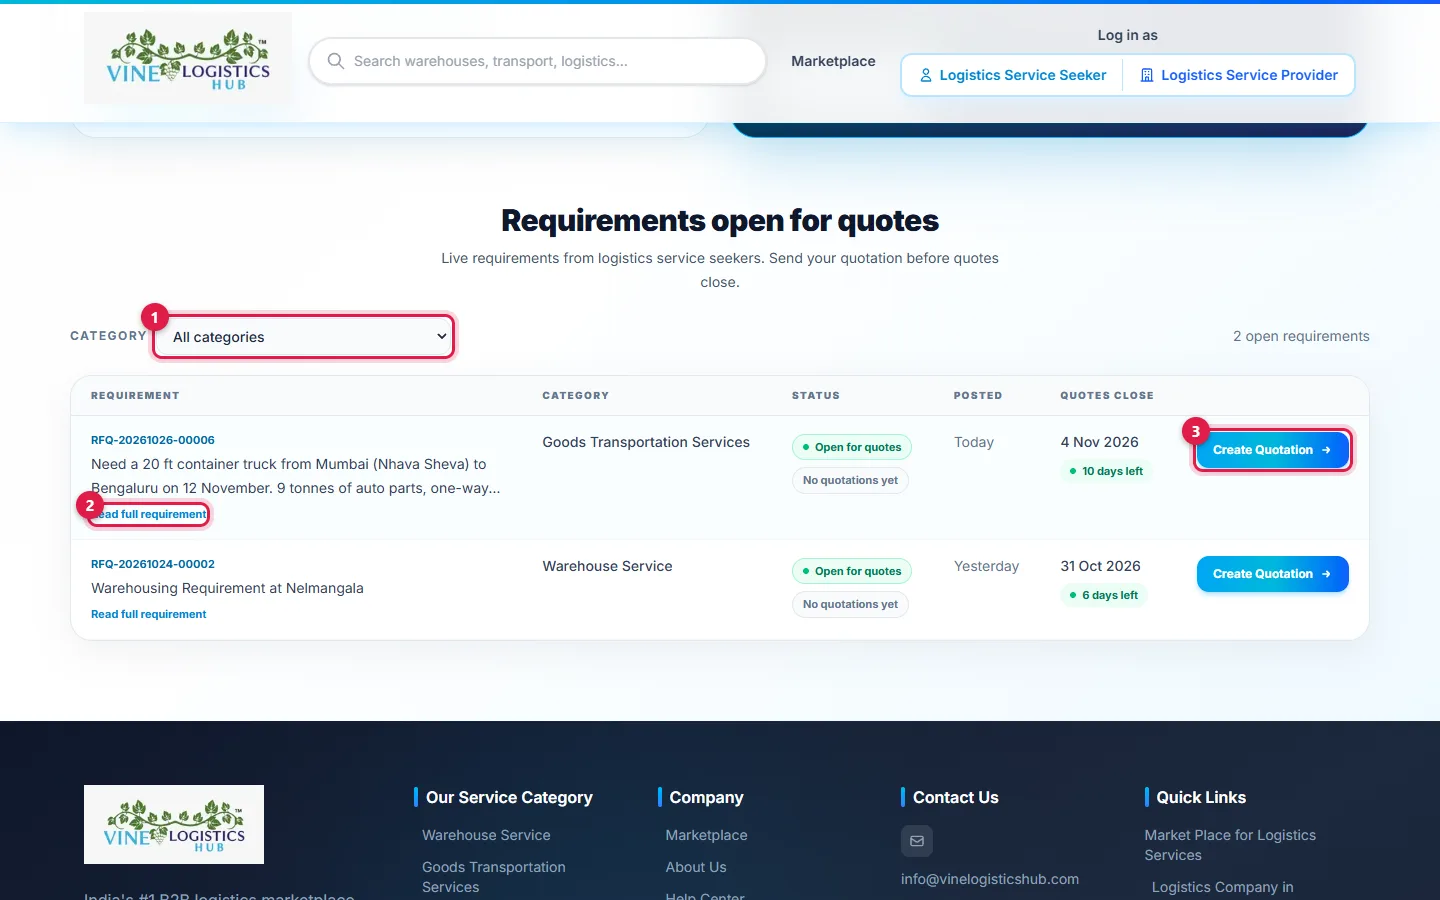
Task: Open the Marketplace menu item
Action: pyautogui.click(x=833, y=61)
